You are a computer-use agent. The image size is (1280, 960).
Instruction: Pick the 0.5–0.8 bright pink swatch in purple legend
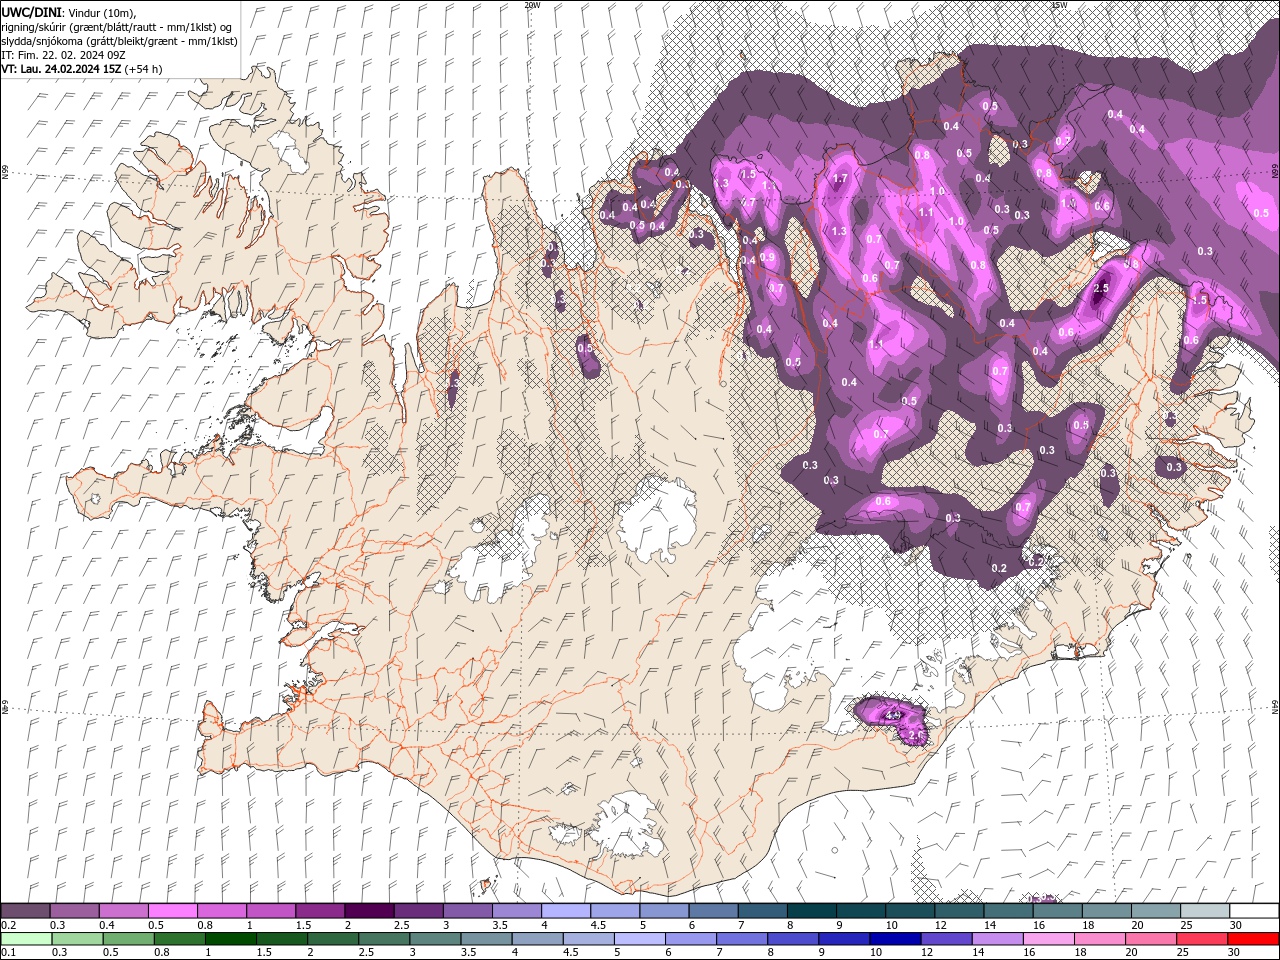172,911
